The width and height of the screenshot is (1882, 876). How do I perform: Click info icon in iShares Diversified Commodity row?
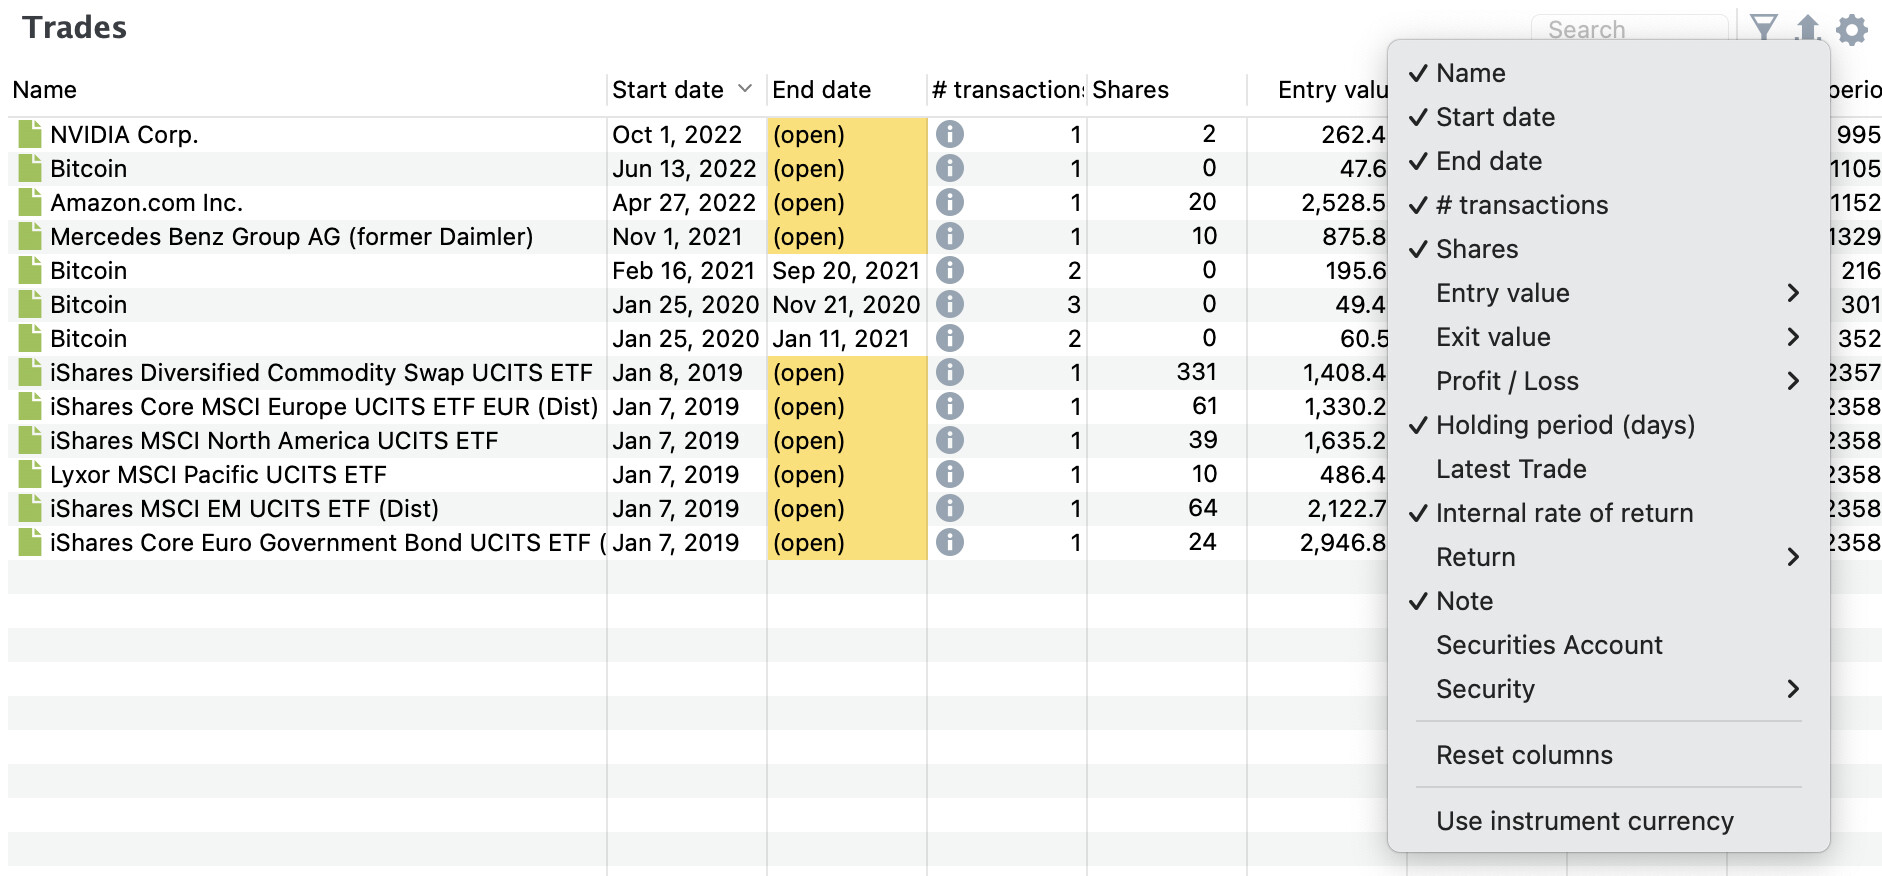(x=950, y=372)
